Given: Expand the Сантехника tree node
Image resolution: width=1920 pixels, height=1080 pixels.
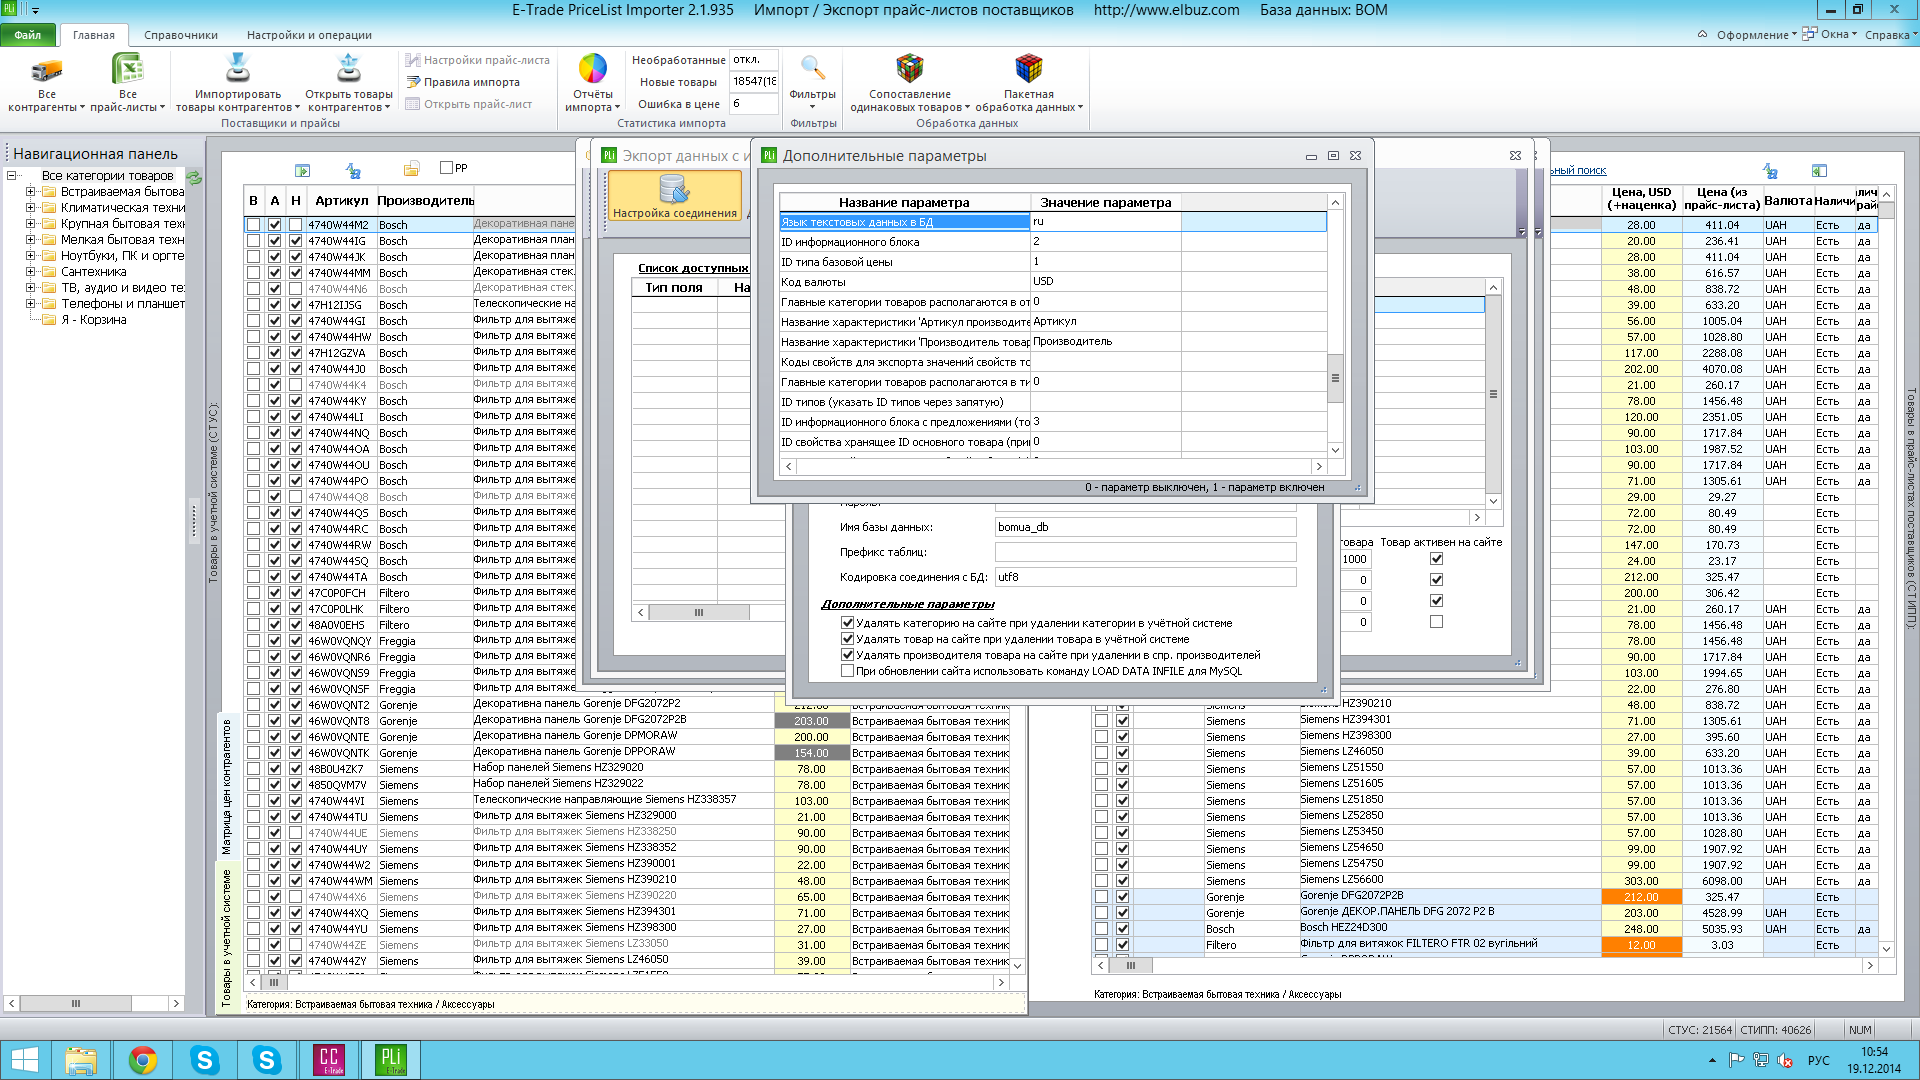Looking at the screenshot, I should [30, 272].
